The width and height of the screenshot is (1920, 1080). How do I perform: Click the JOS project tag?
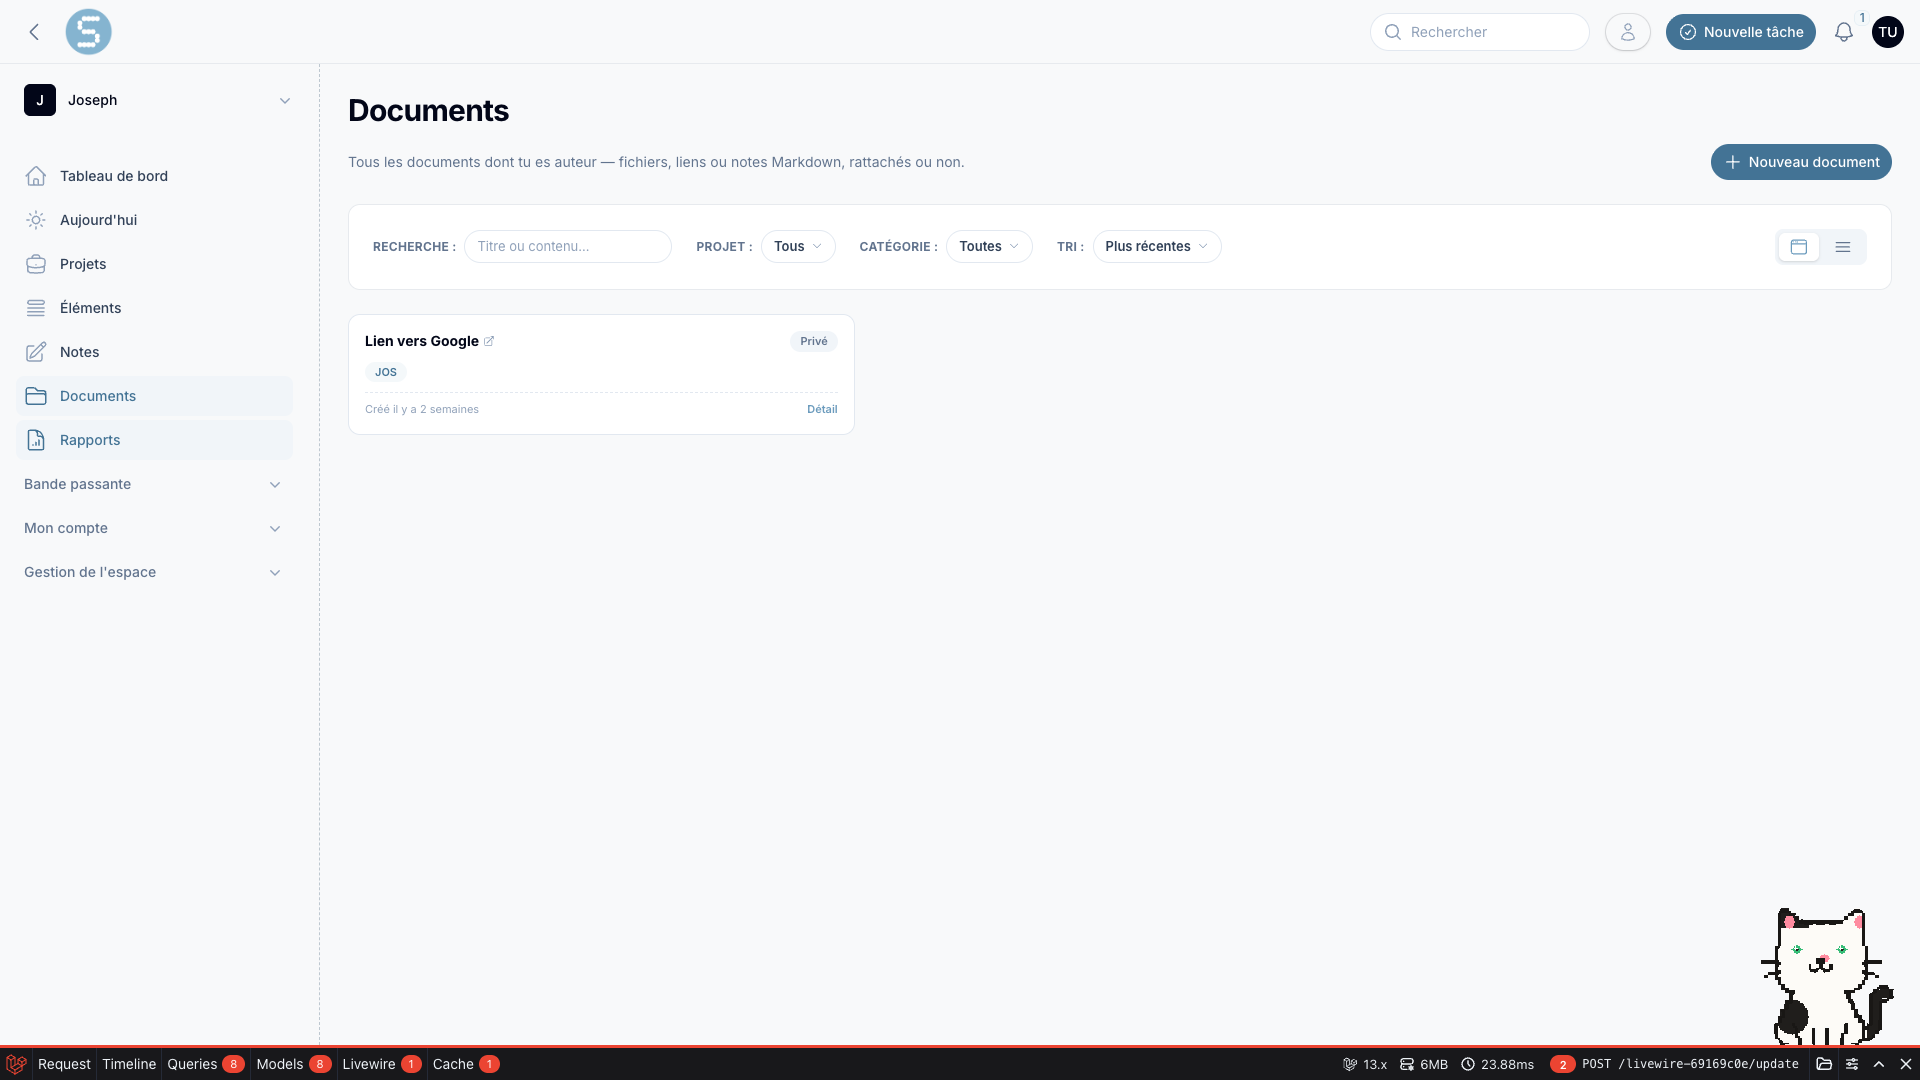point(386,372)
